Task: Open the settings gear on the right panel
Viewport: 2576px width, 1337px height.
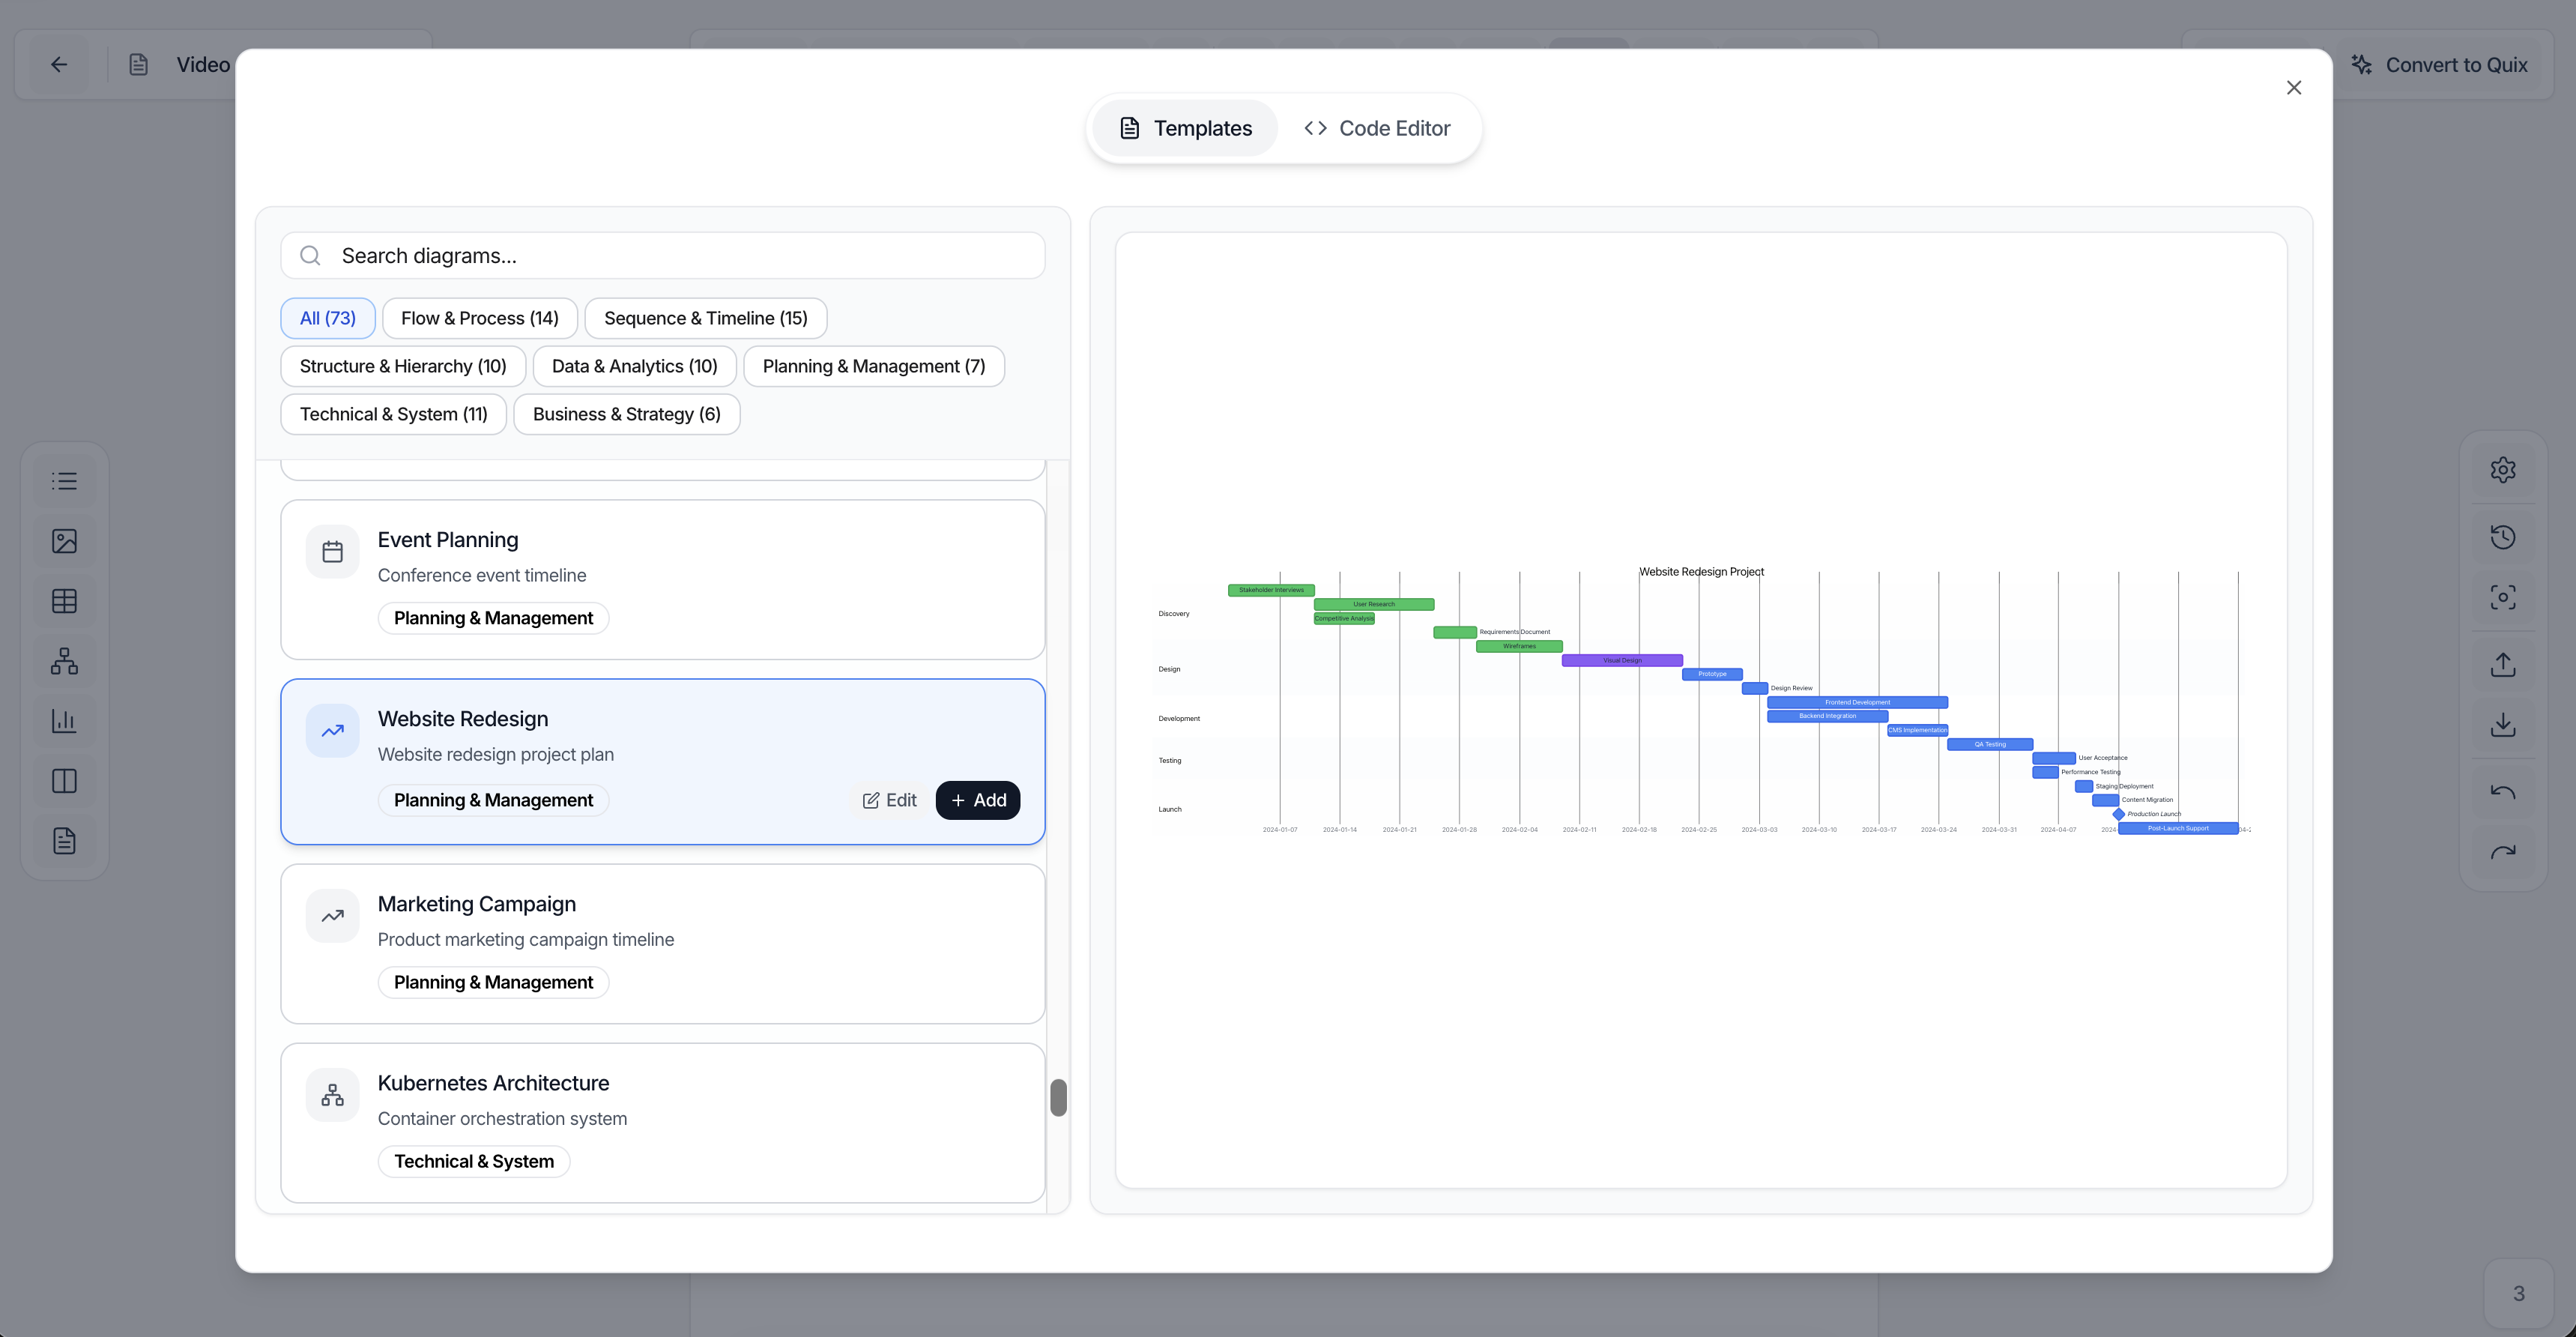Action: 2504,469
